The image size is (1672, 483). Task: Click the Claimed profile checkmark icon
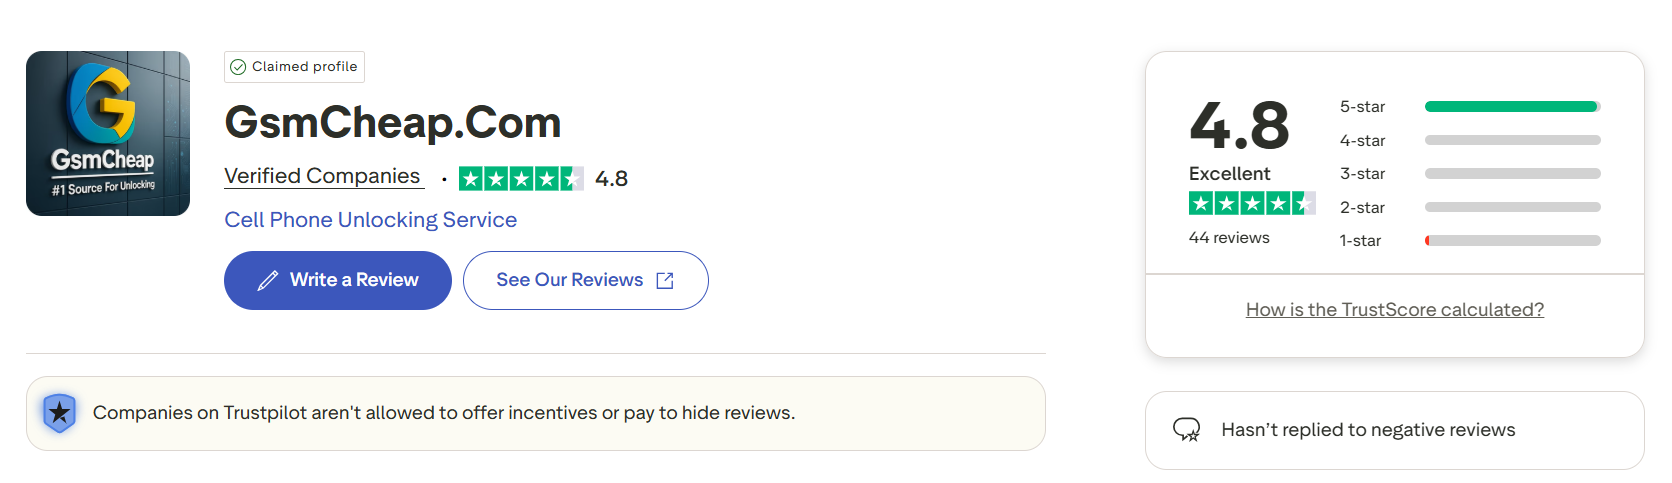coord(238,67)
